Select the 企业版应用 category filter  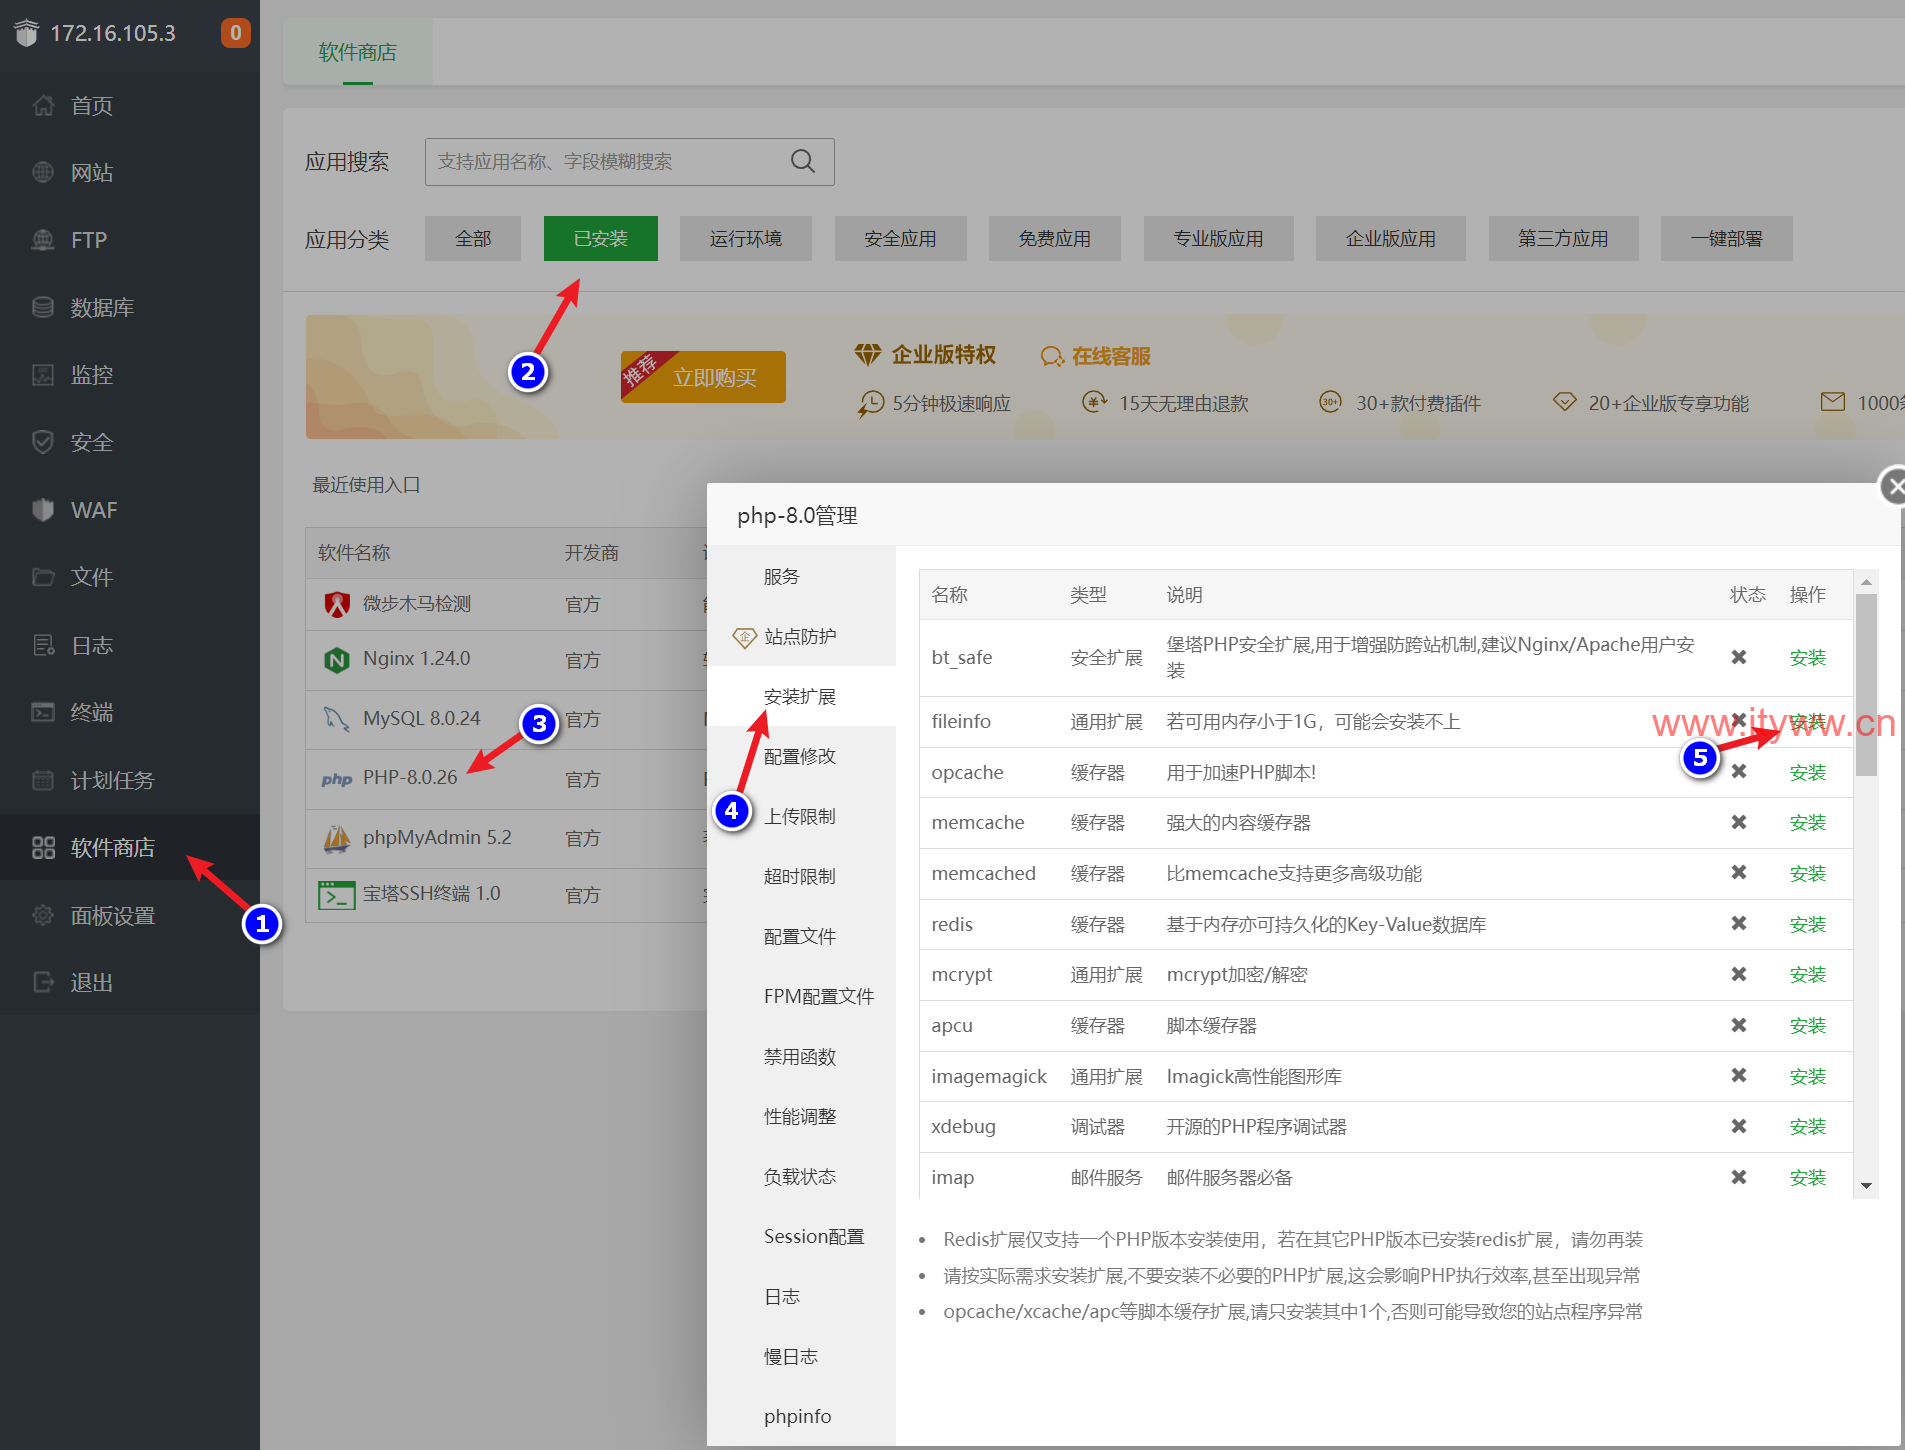click(1391, 239)
